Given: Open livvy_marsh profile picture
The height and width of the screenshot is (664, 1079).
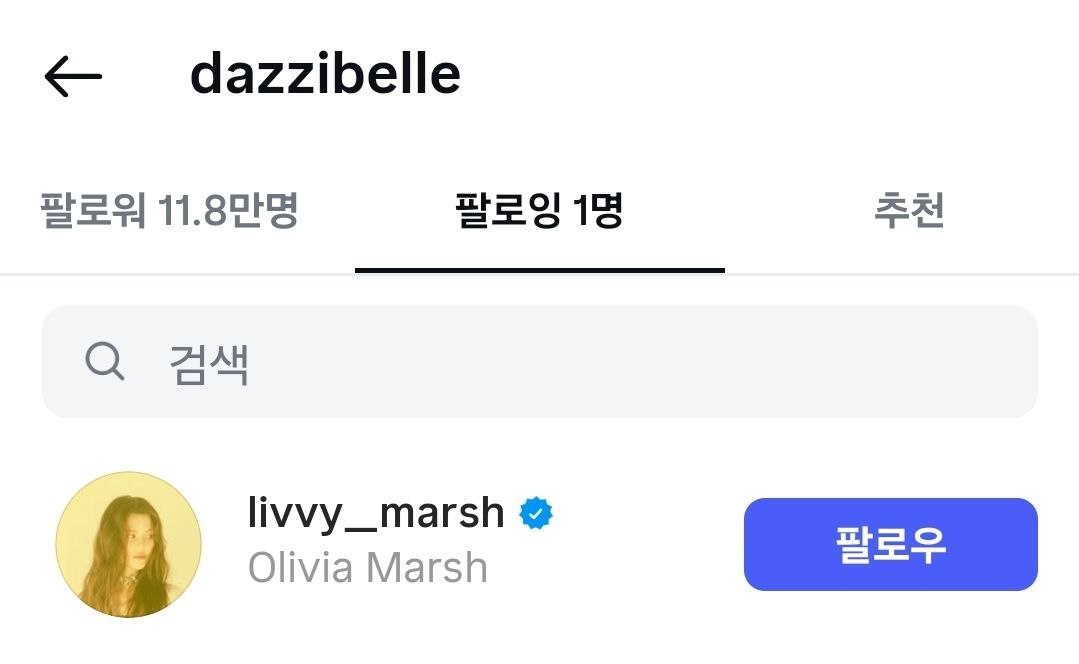Looking at the screenshot, I should point(129,544).
